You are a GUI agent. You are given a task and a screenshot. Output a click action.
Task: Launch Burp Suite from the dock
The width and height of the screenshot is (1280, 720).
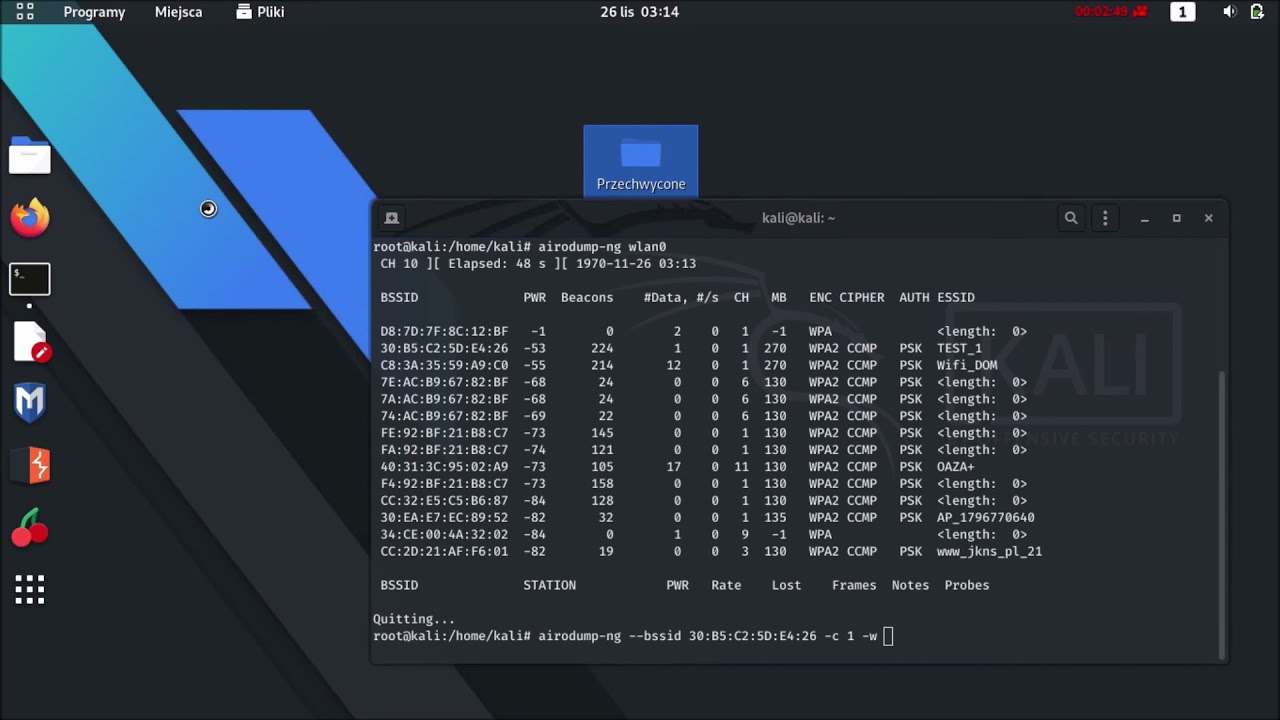[x=30, y=466]
